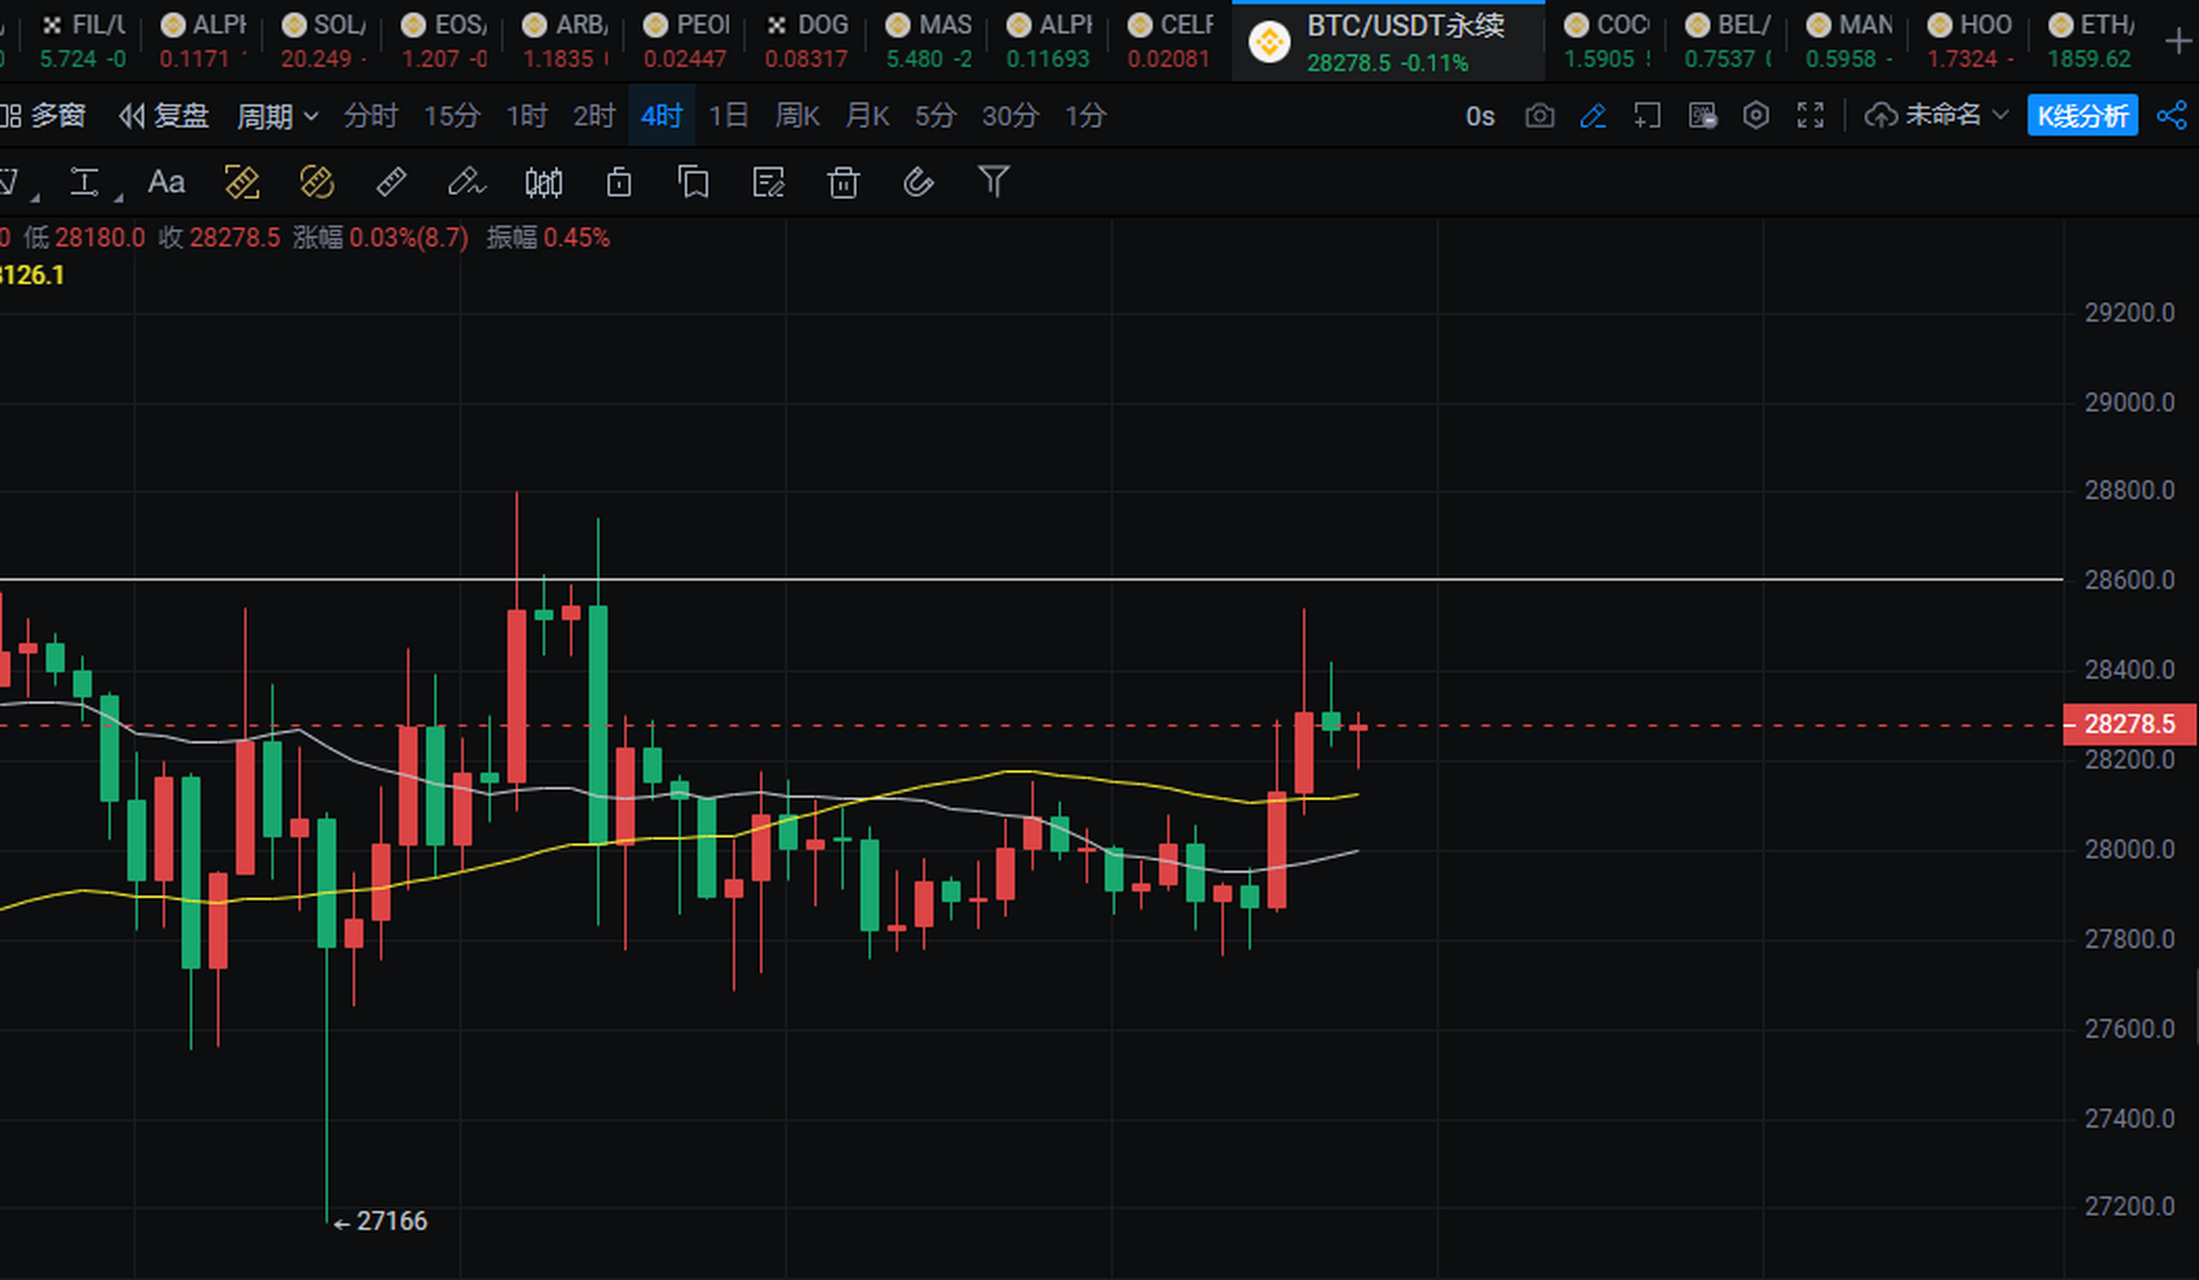Add a new ticker tab with plus
The image size is (2199, 1280).
tap(2178, 41)
